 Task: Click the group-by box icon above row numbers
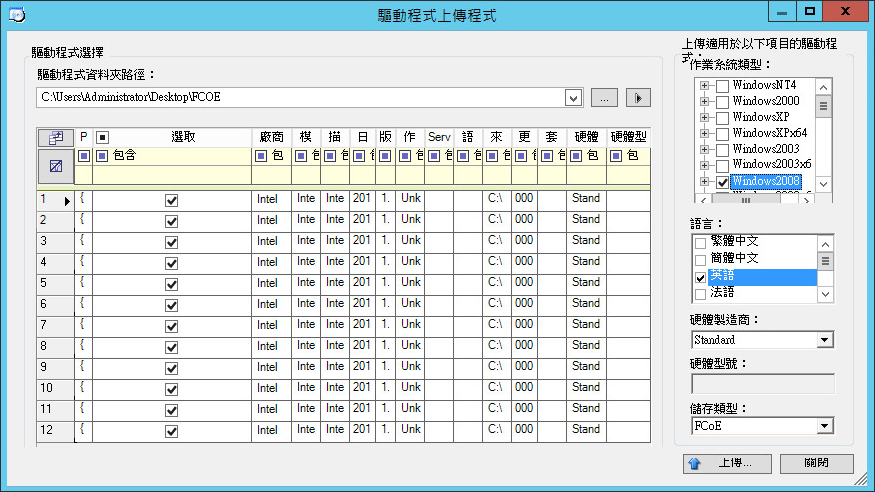pyautogui.click(x=56, y=136)
